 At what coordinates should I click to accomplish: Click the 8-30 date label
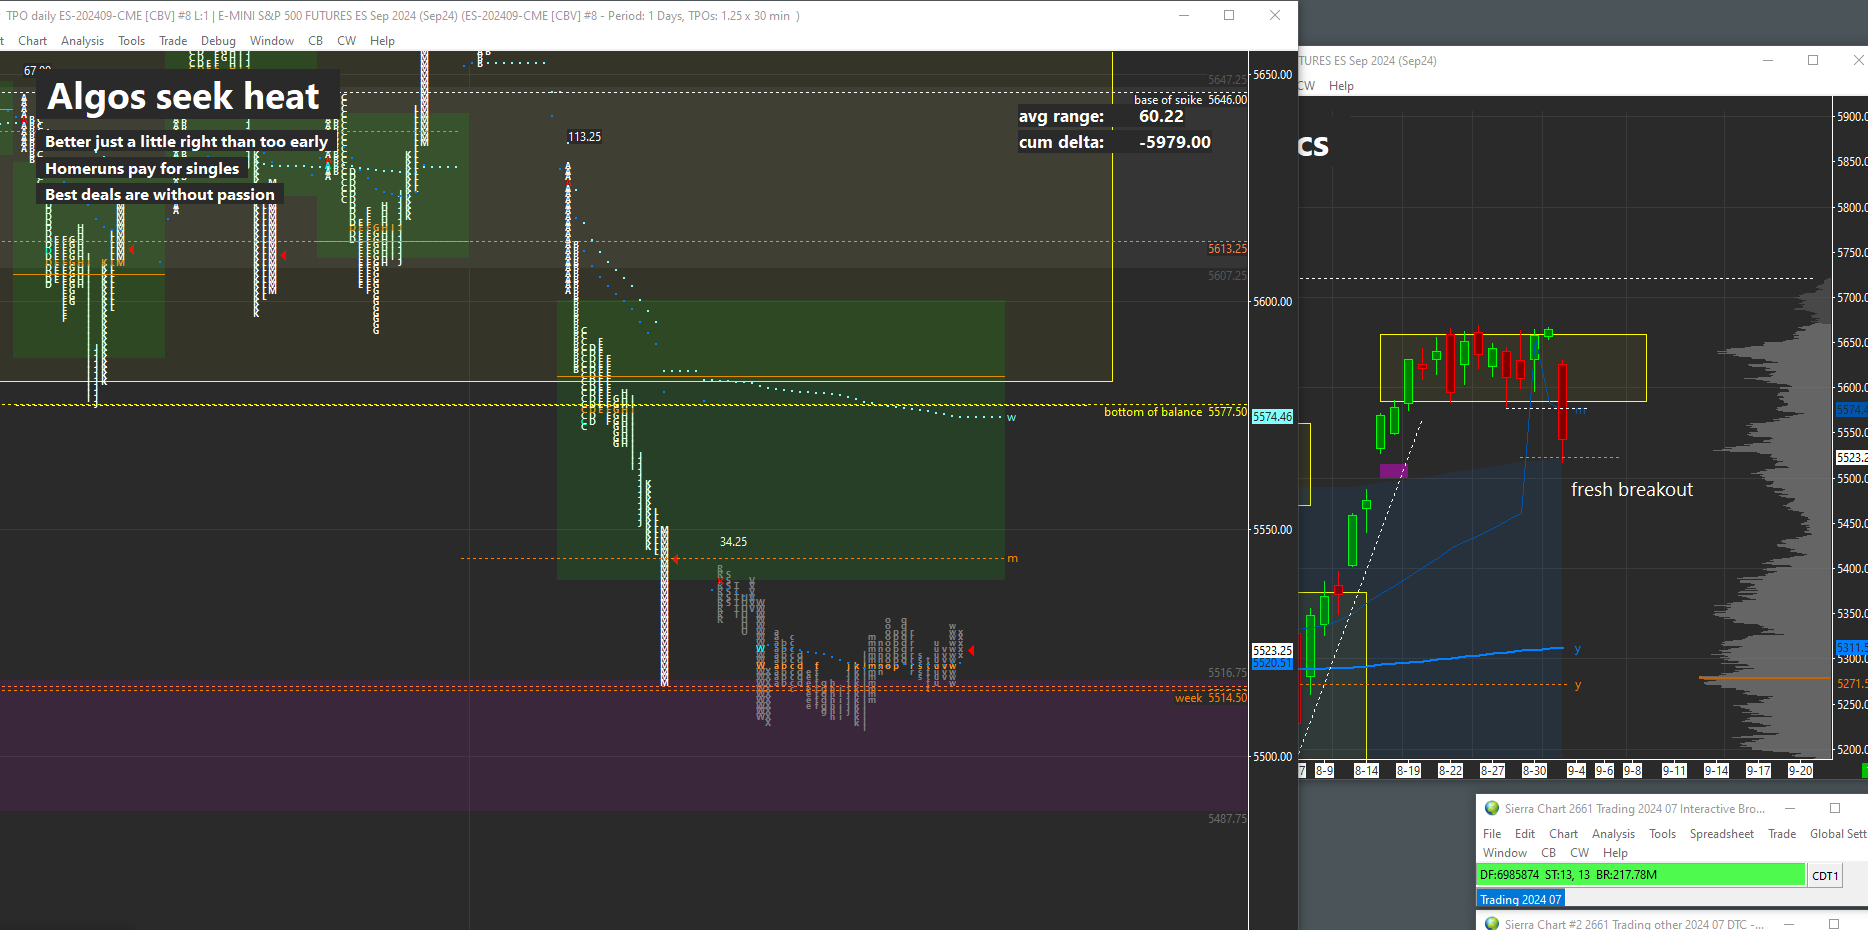point(1534,771)
